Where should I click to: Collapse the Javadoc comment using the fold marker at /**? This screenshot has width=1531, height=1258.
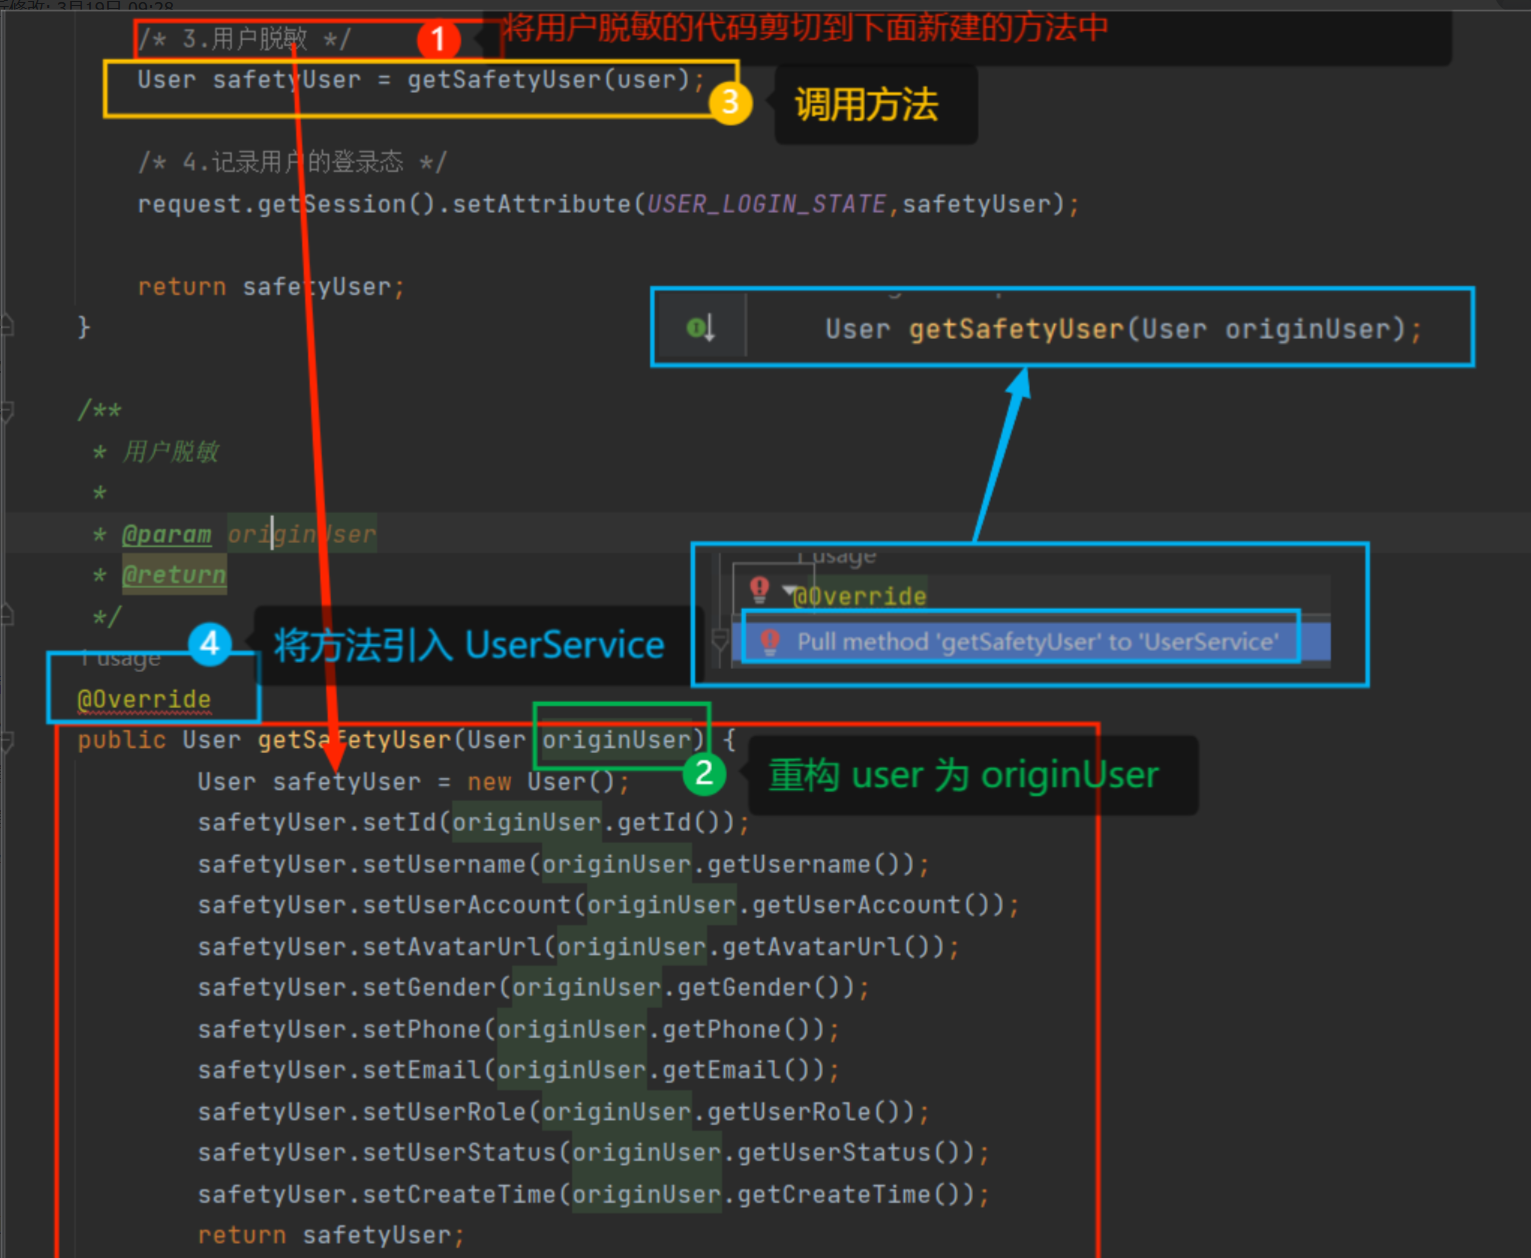coord(7,410)
